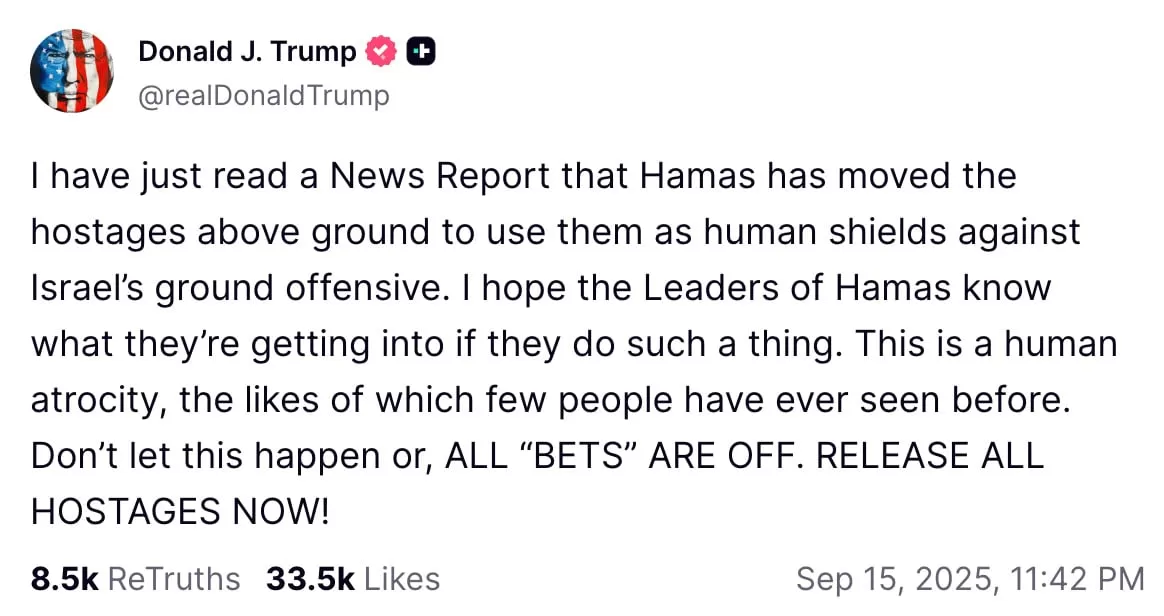Image resolution: width=1164 pixels, height=616 pixels.
Task: Visit the @realDonaldTrump handle link
Action: (x=264, y=96)
